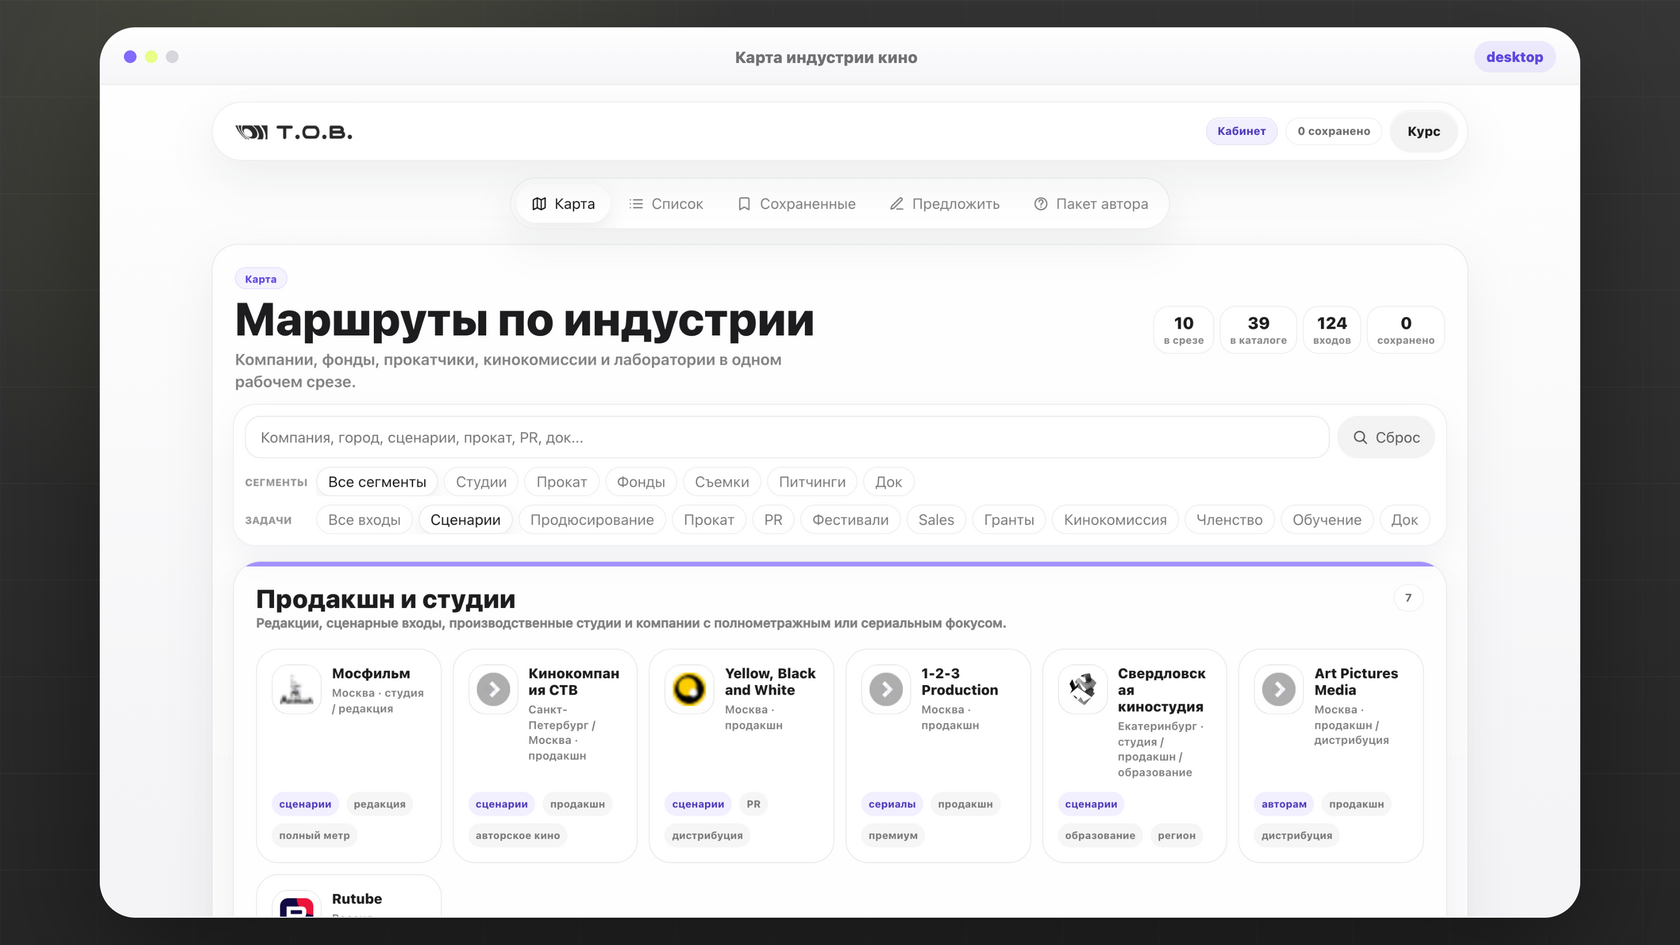Toggle the Студии segment filter
Image resolution: width=1680 pixels, height=945 pixels.
tap(481, 482)
